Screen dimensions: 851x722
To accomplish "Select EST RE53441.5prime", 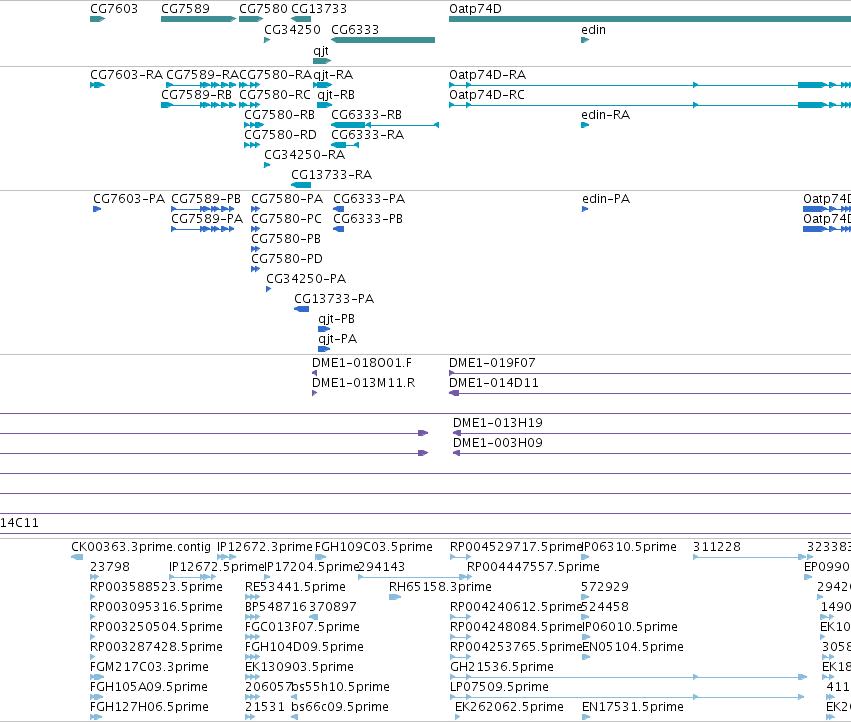I will pos(252,597).
